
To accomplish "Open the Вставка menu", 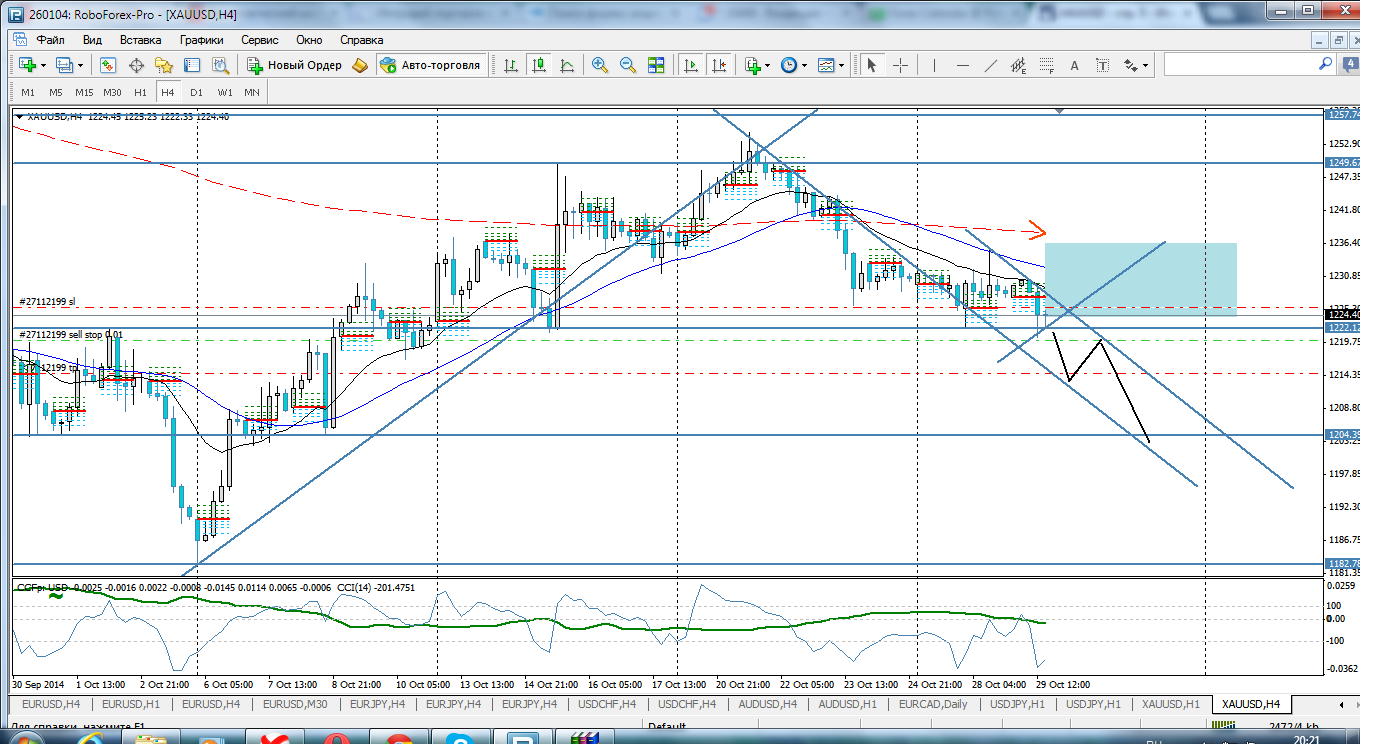I will click(140, 40).
